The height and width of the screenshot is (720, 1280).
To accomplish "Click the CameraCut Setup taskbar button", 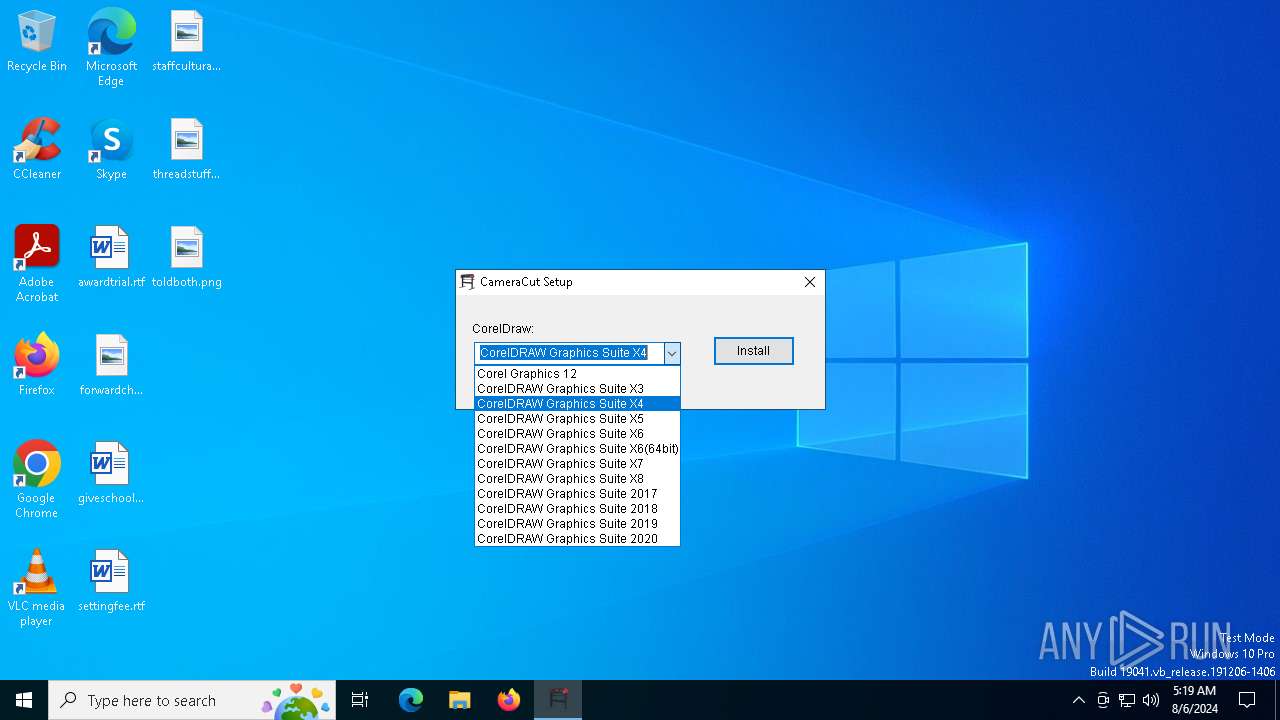I will click(558, 700).
